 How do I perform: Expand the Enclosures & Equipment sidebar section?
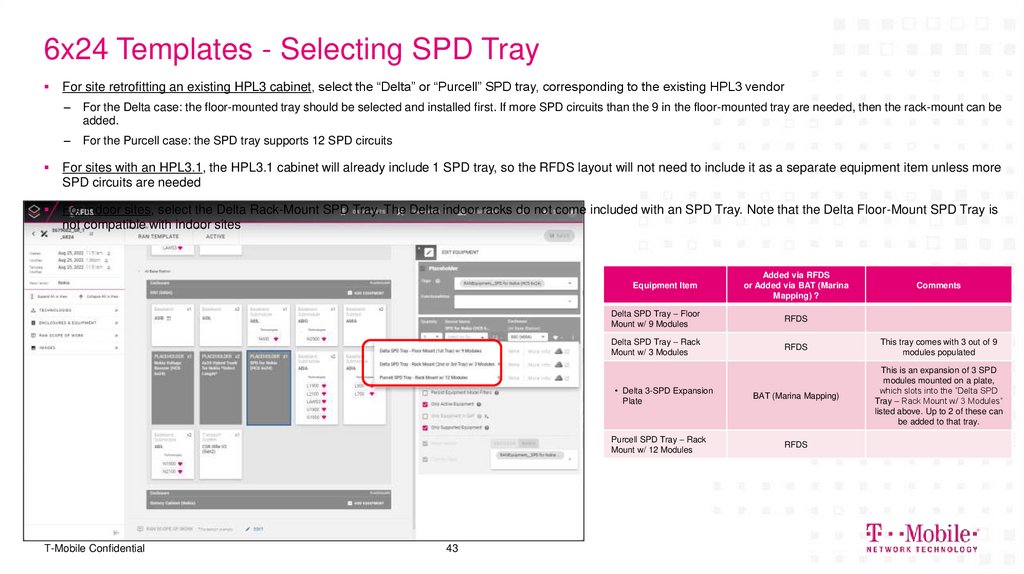click(x=74, y=323)
